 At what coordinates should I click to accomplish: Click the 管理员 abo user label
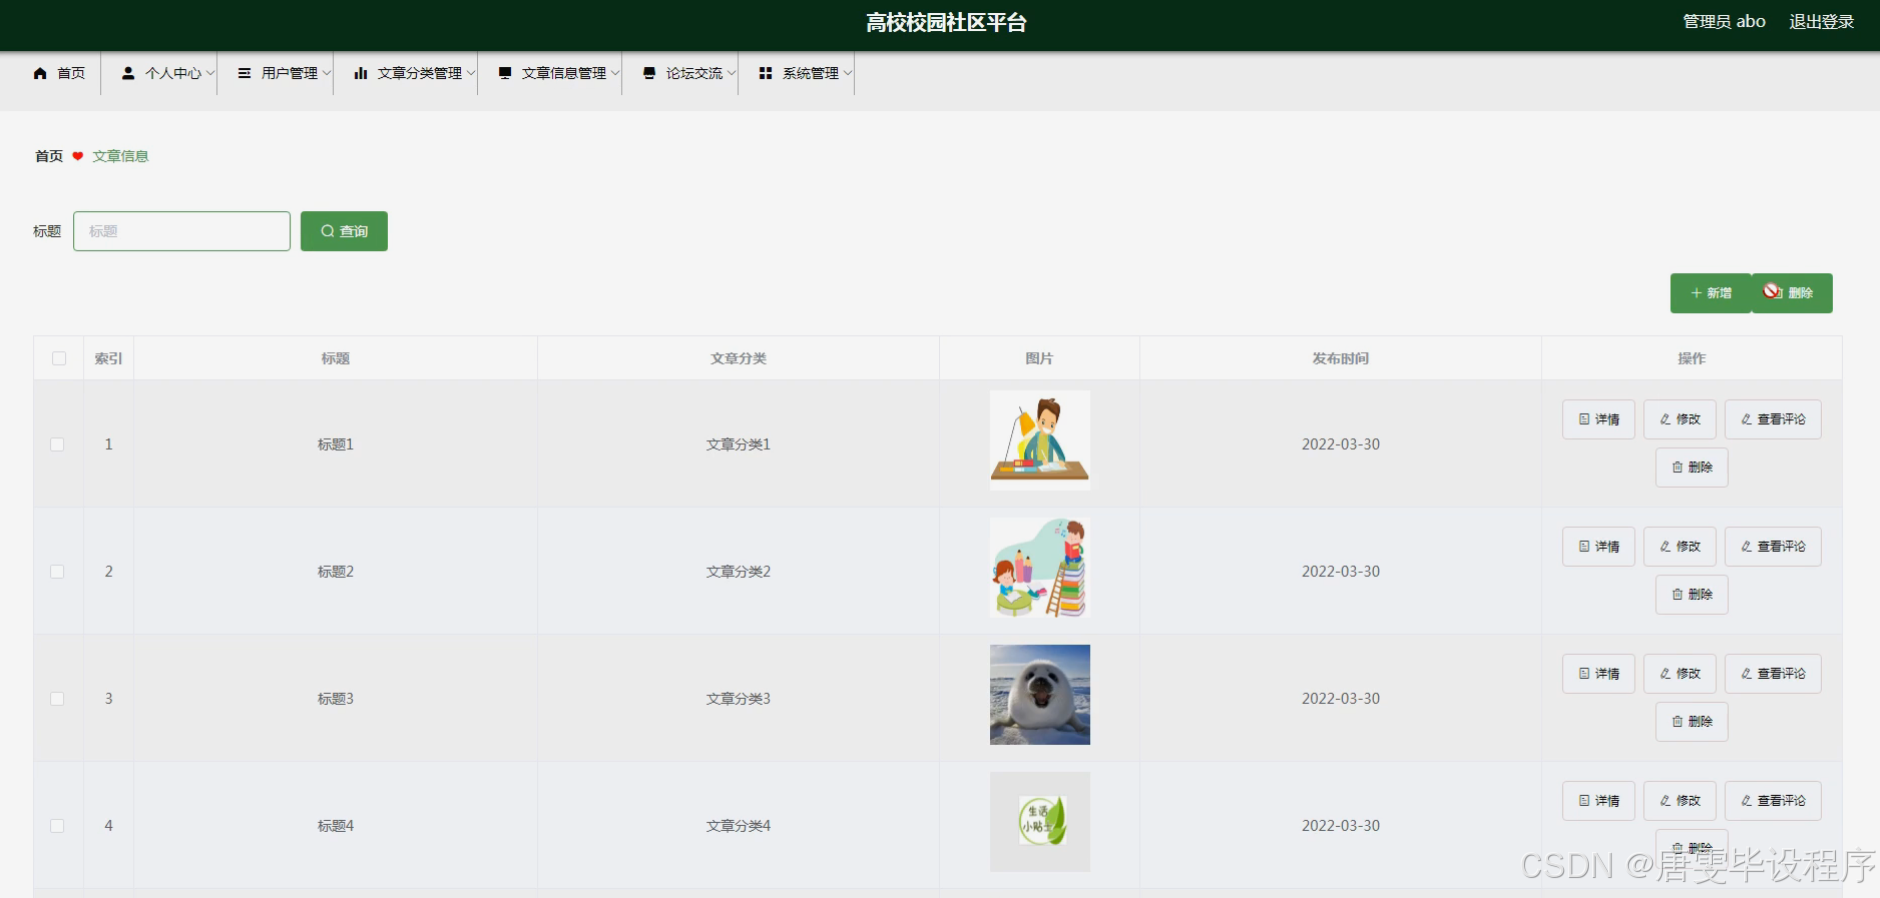point(1724,22)
